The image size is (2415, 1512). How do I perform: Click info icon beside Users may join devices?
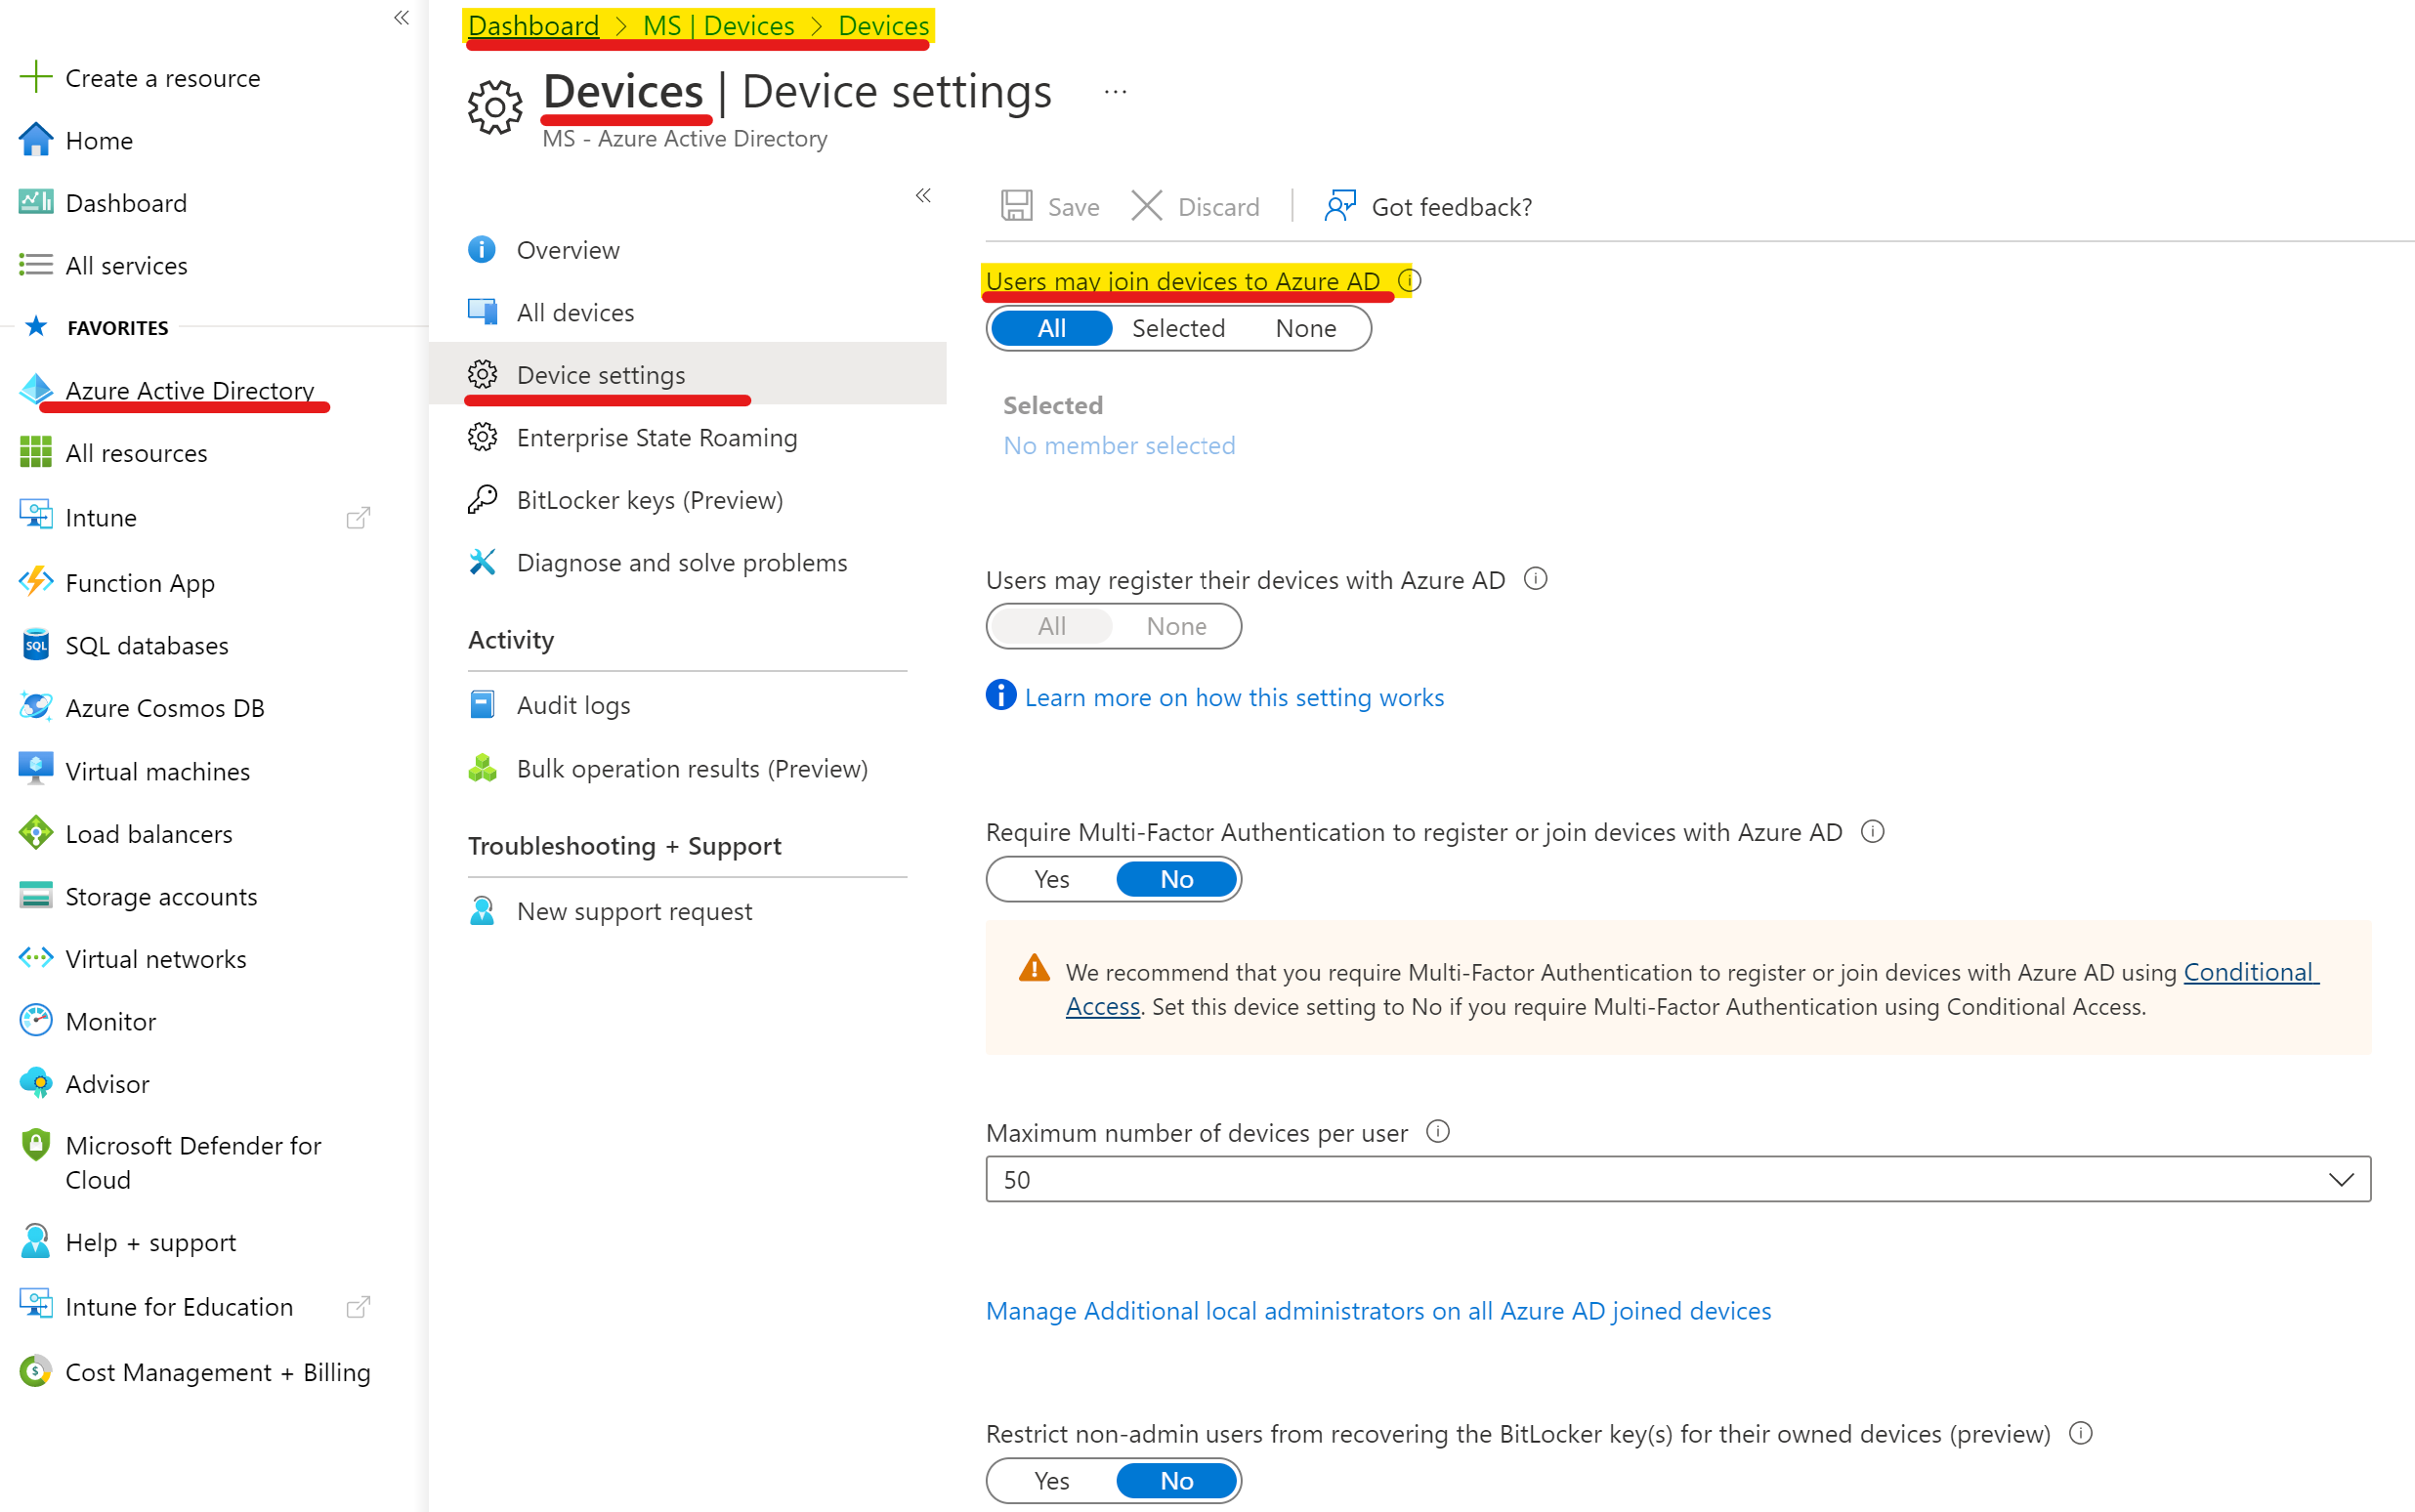(1409, 280)
